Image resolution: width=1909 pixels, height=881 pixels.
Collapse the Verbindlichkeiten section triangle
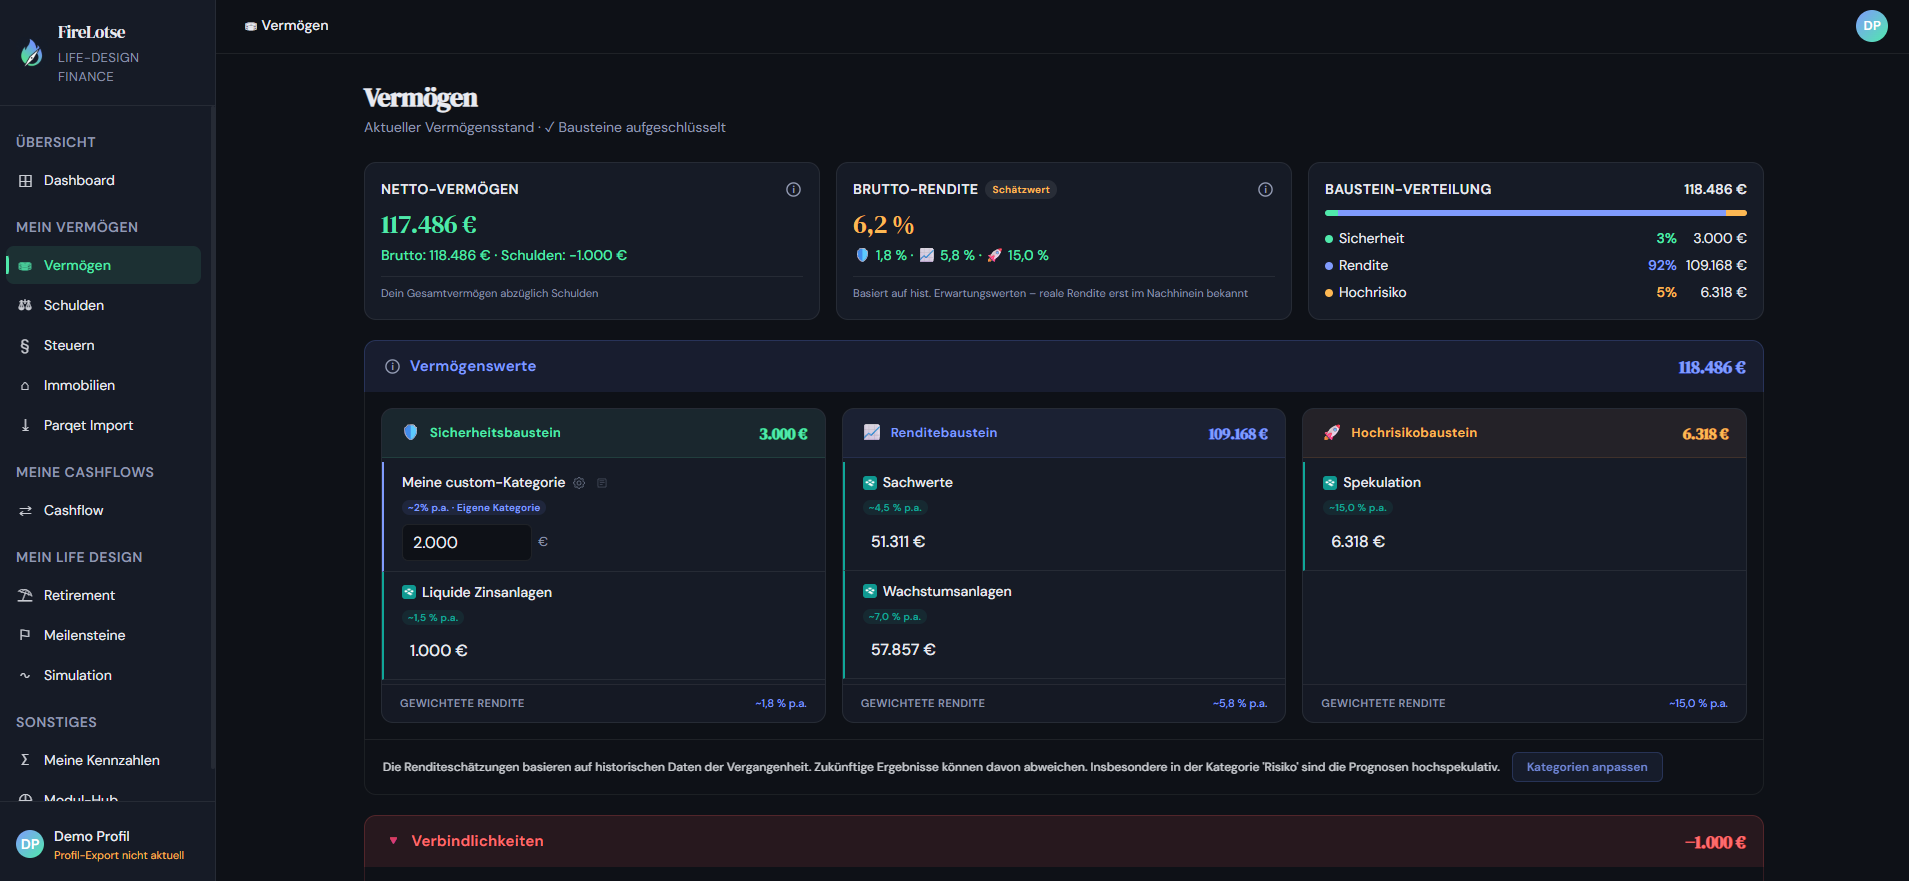tap(393, 841)
